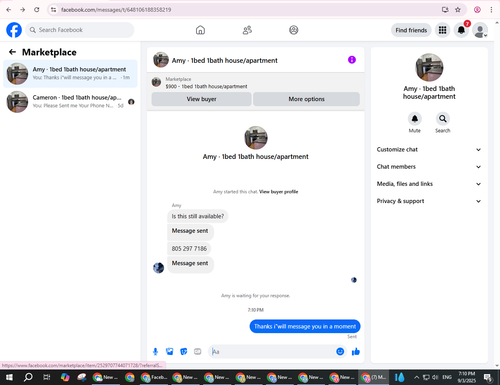The width and height of the screenshot is (500, 385).
Task: Open the Friends icon in top navigation
Action: click(x=247, y=30)
